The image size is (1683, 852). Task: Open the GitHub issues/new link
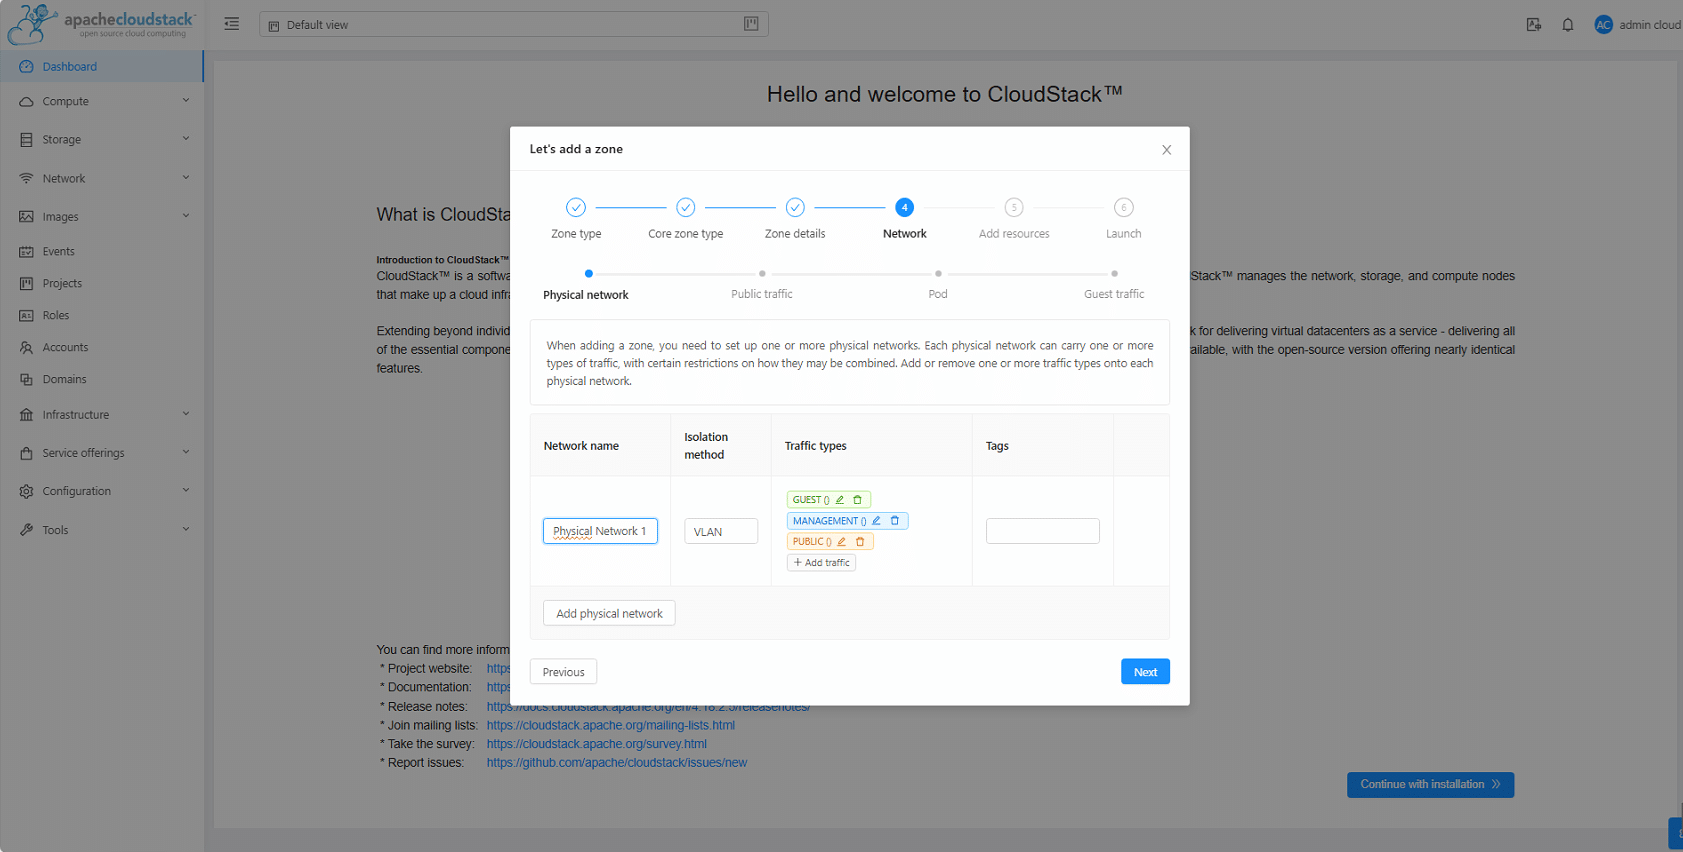(x=617, y=763)
